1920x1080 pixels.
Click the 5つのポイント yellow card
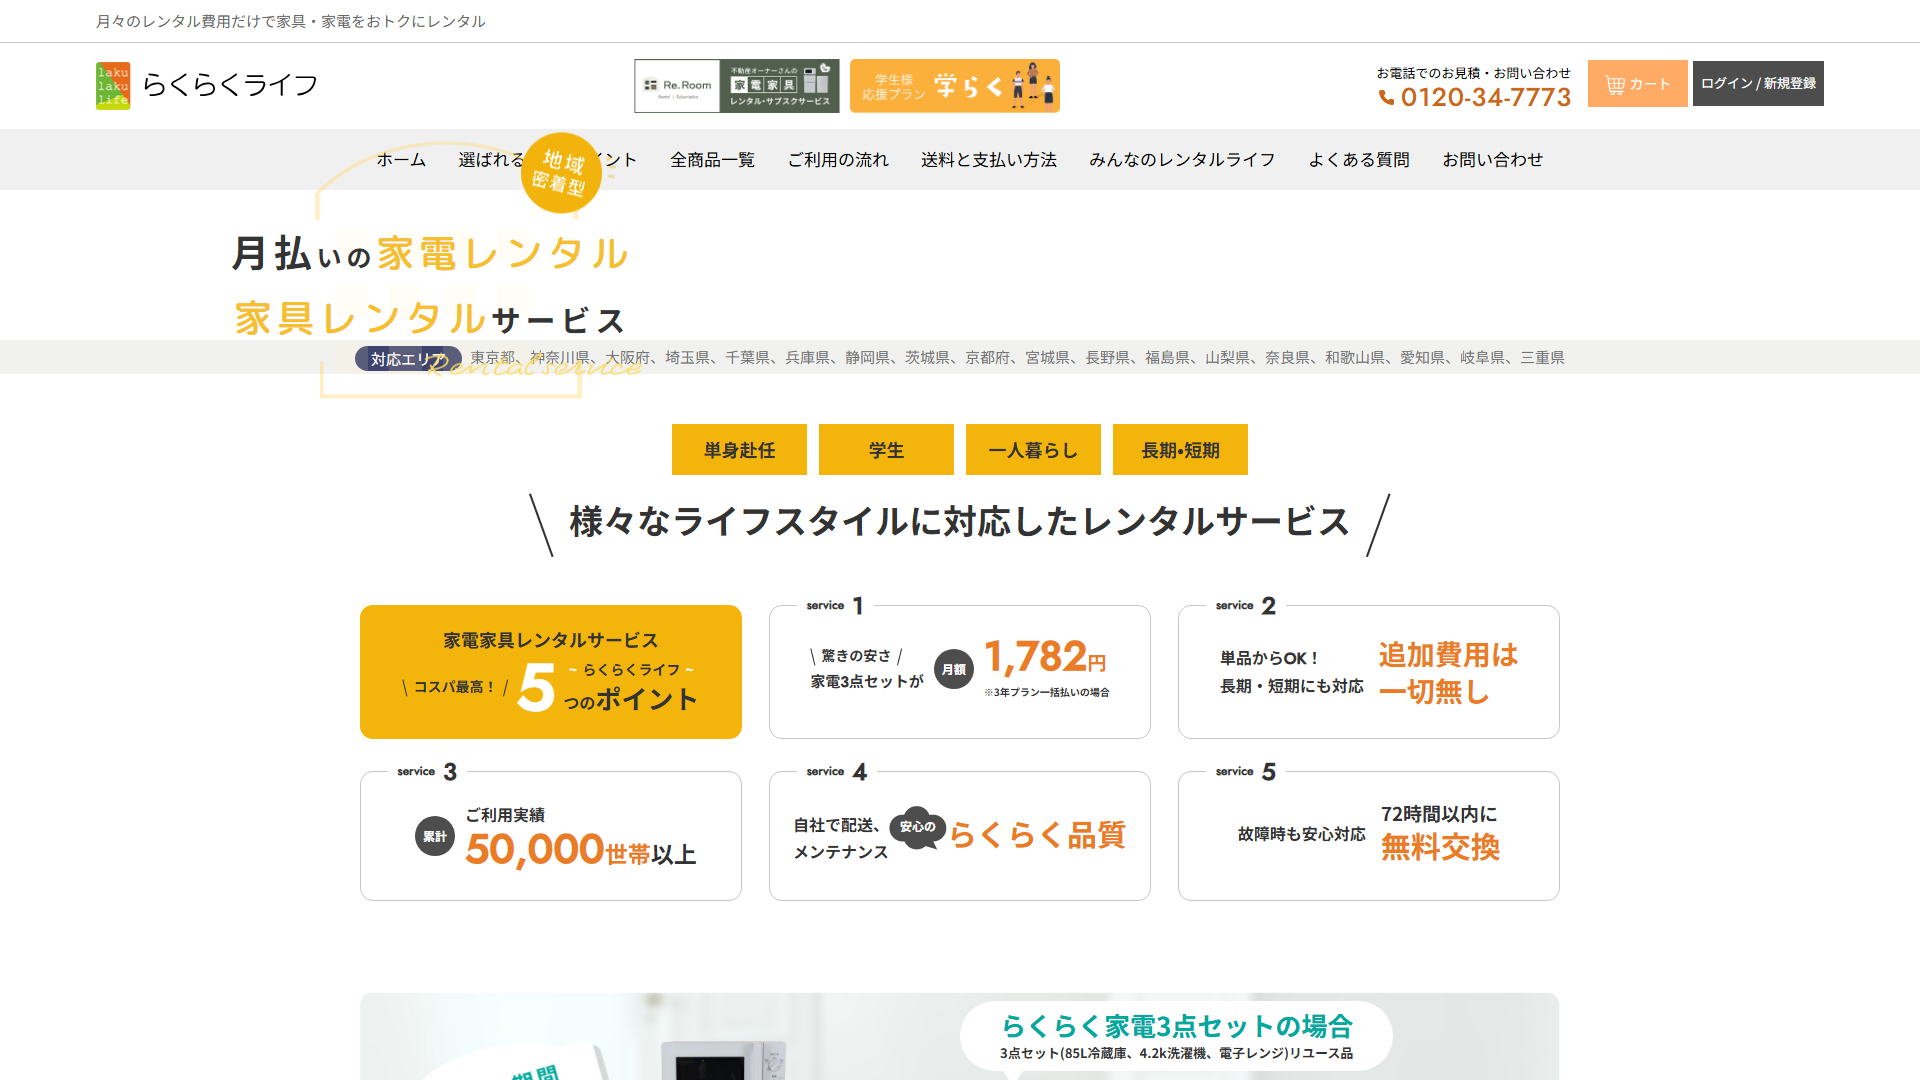[x=550, y=671]
